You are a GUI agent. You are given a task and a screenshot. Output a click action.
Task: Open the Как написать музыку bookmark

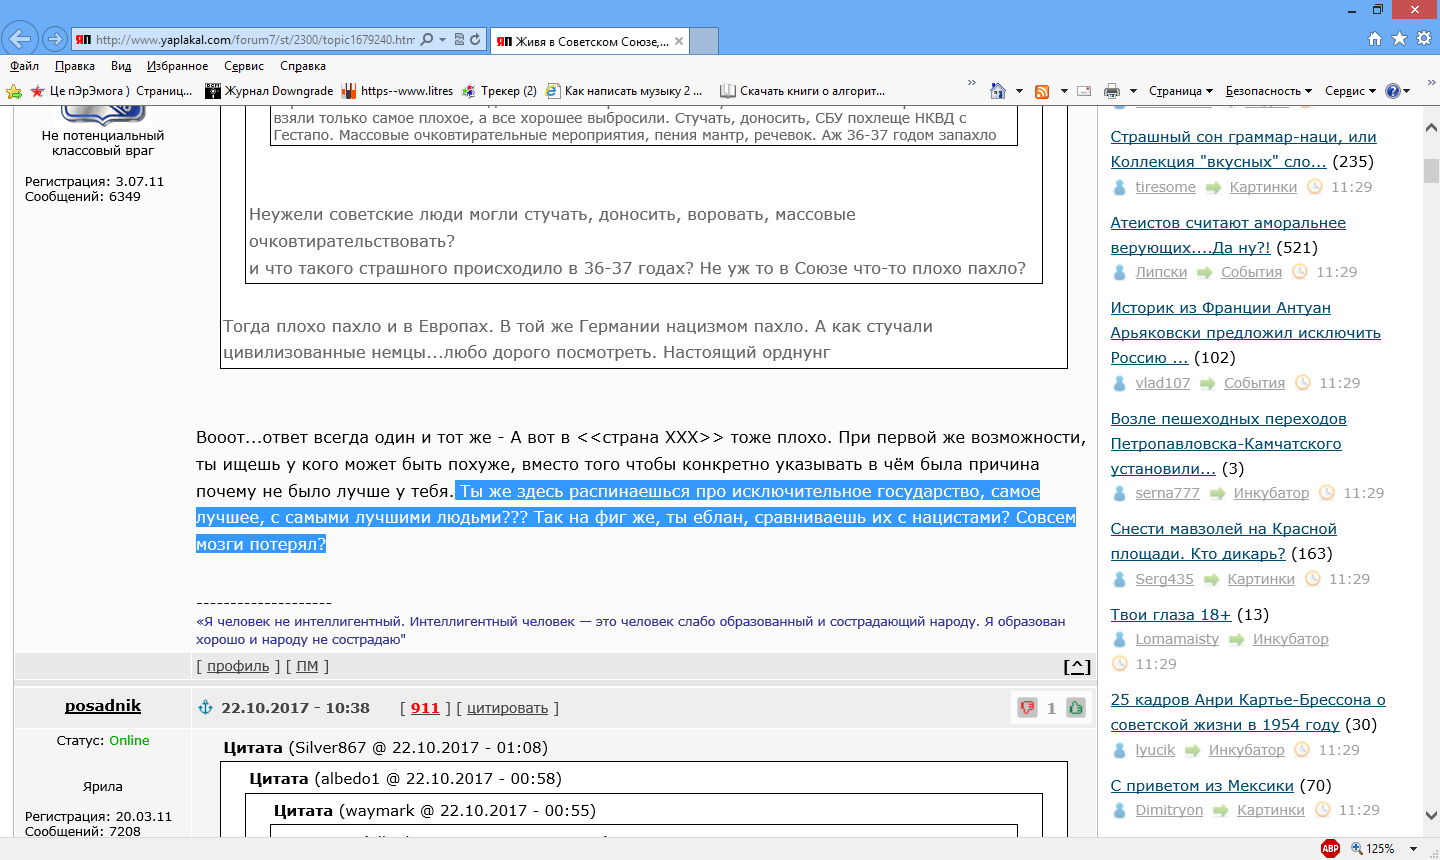623,91
